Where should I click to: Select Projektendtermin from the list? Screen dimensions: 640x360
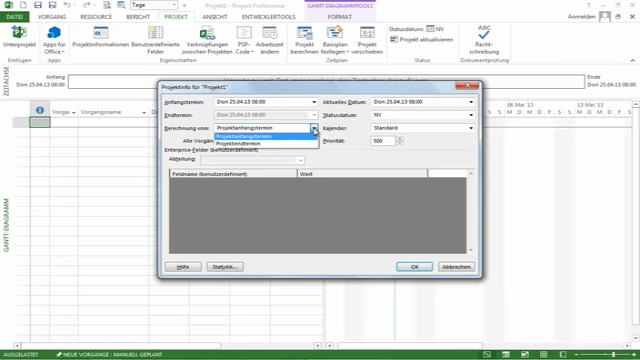266,144
